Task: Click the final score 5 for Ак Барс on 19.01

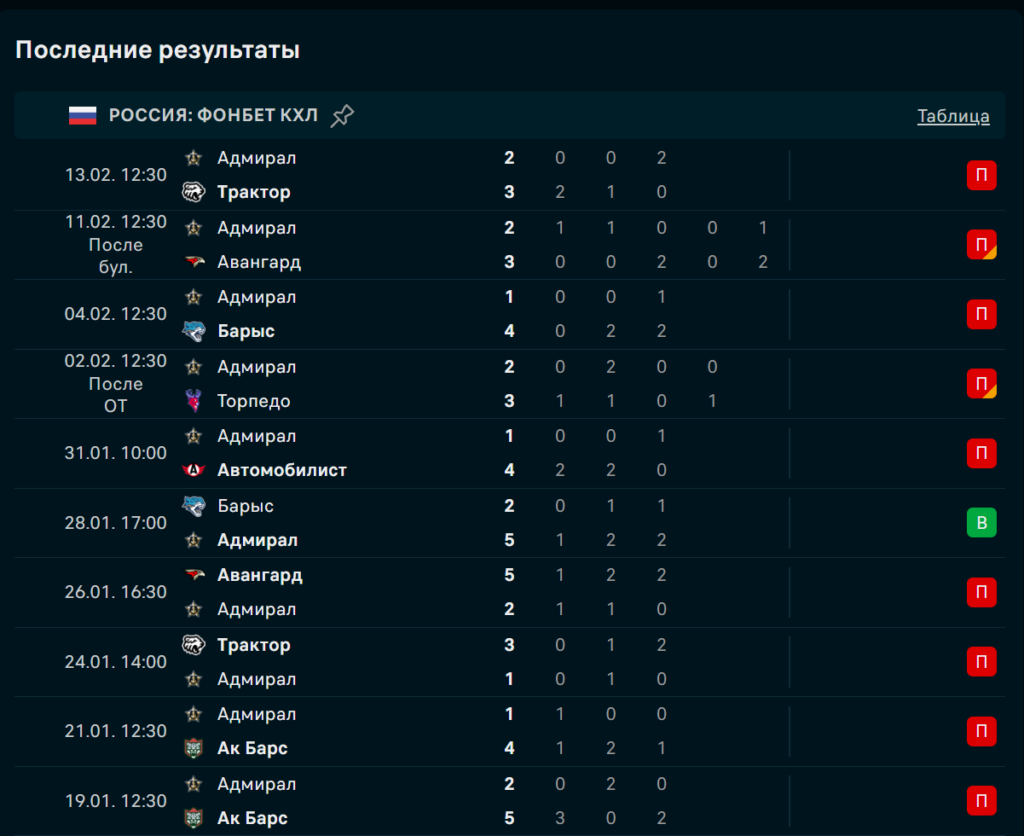Action: click(x=509, y=818)
